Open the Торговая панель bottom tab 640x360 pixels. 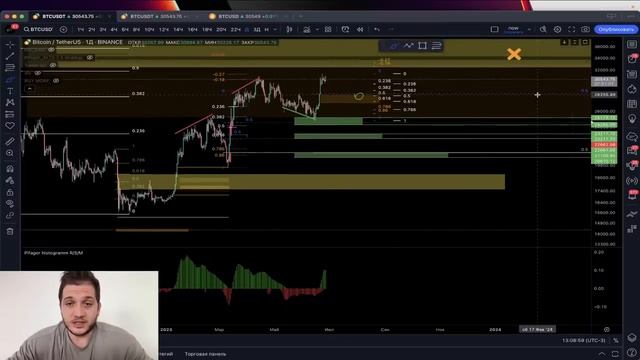pyautogui.click(x=205, y=354)
